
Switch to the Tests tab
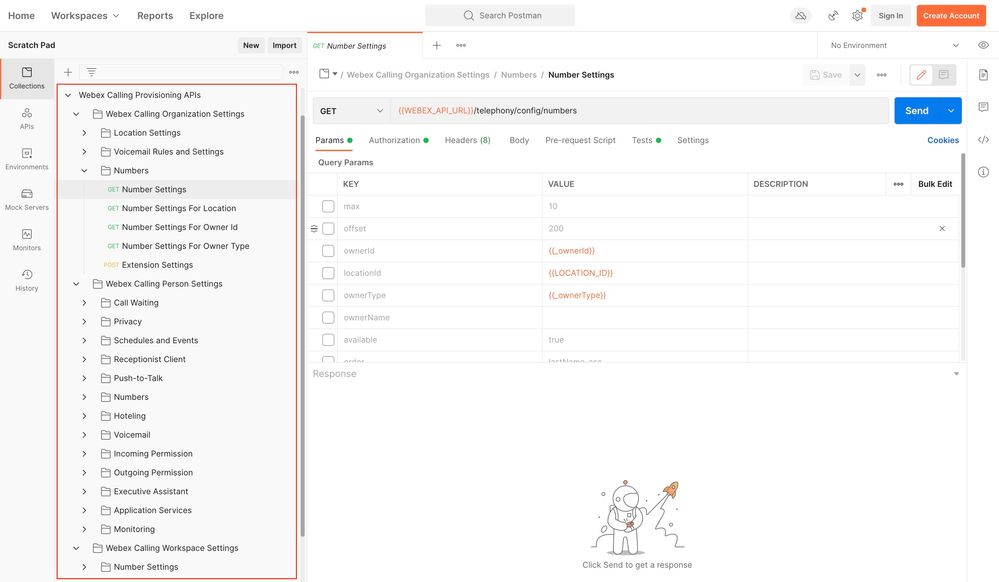(646, 140)
